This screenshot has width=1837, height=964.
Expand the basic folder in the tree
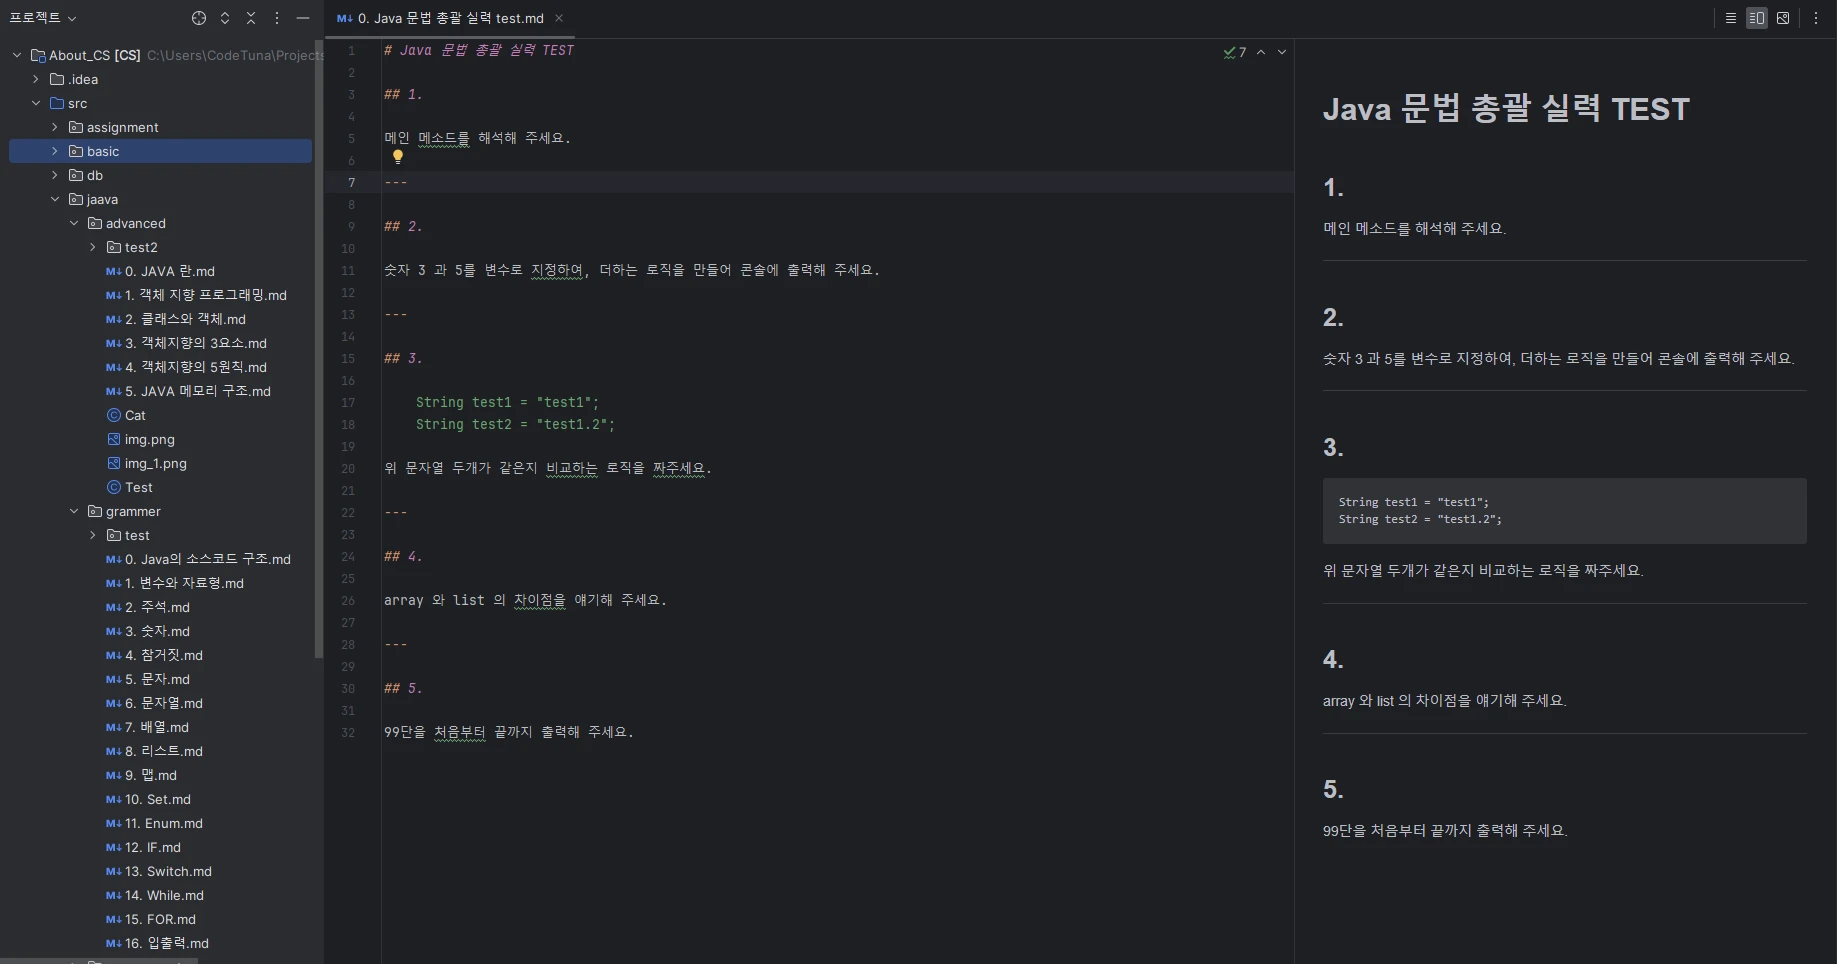pyautogui.click(x=55, y=151)
